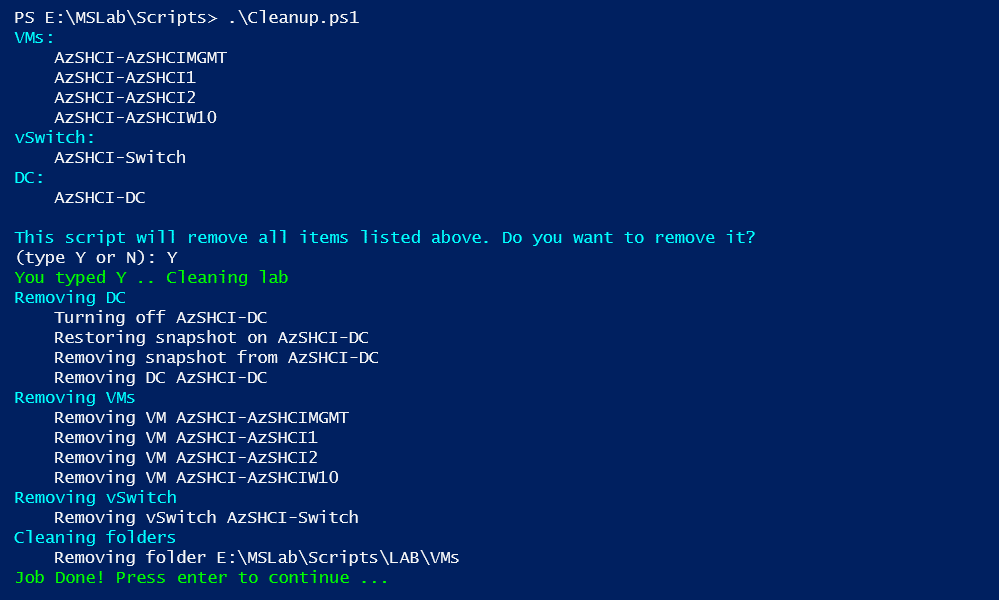Viewport: 999px width, 600px height.
Task: Click the command prompt line with Cleanup.ps1
Action: point(187,17)
